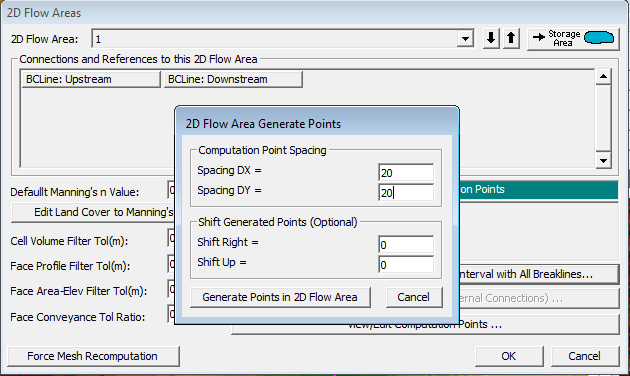The width and height of the screenshot is (630, 376).
Task: Click Edit Land Cover to Manning's button
Action: tap(93, 213)
